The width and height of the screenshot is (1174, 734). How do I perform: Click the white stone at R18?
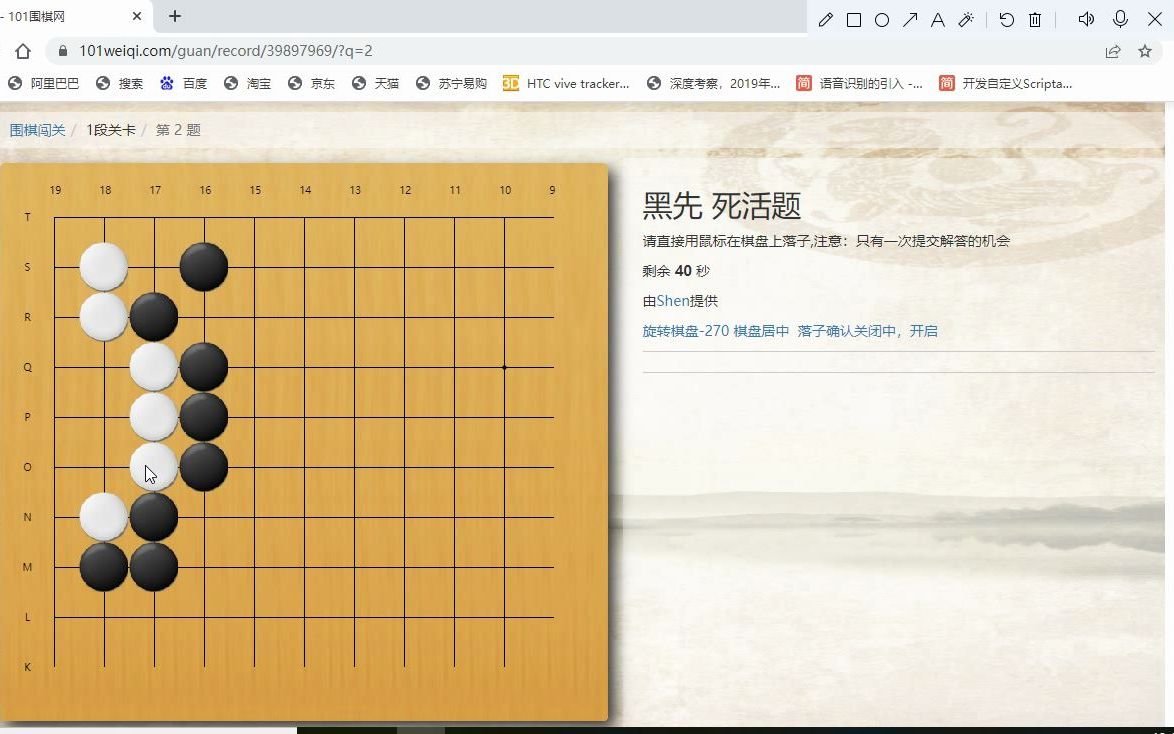[104, 317]
